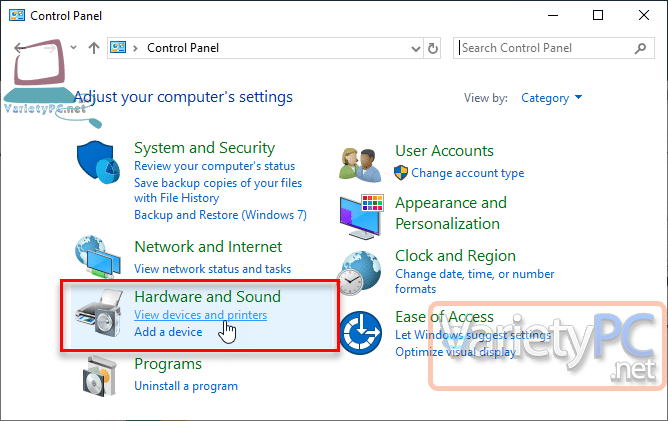Close the Control Panel window
The width and height of the screenshot is (668, 421).
(644, 15)
